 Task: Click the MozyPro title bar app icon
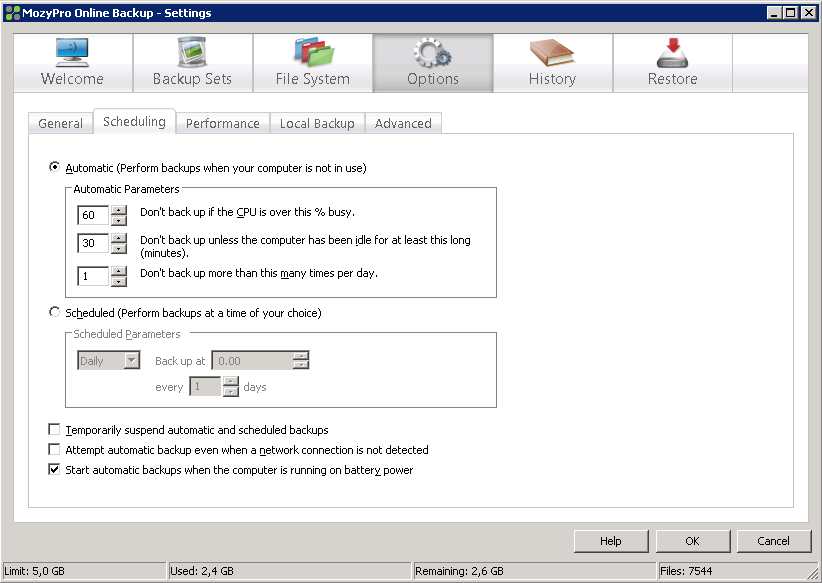point(12,13)
